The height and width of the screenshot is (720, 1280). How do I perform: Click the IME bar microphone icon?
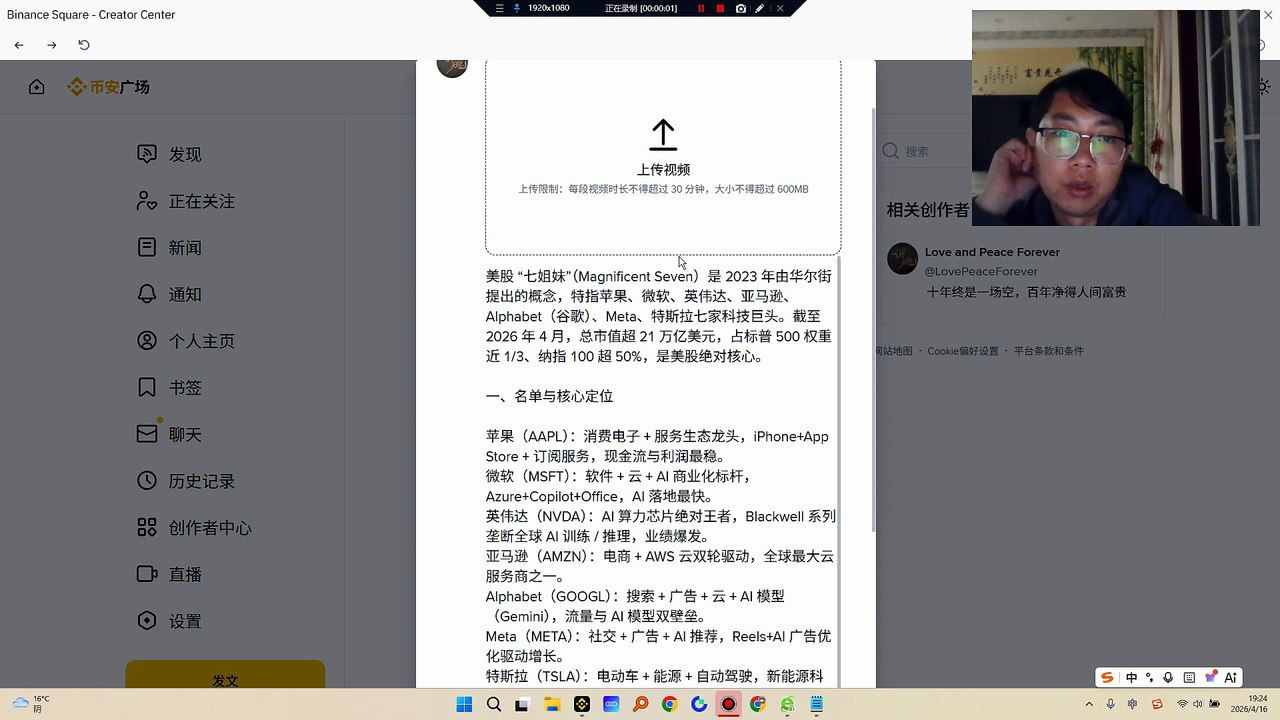pyautogui.click(x=1168, y=677)
